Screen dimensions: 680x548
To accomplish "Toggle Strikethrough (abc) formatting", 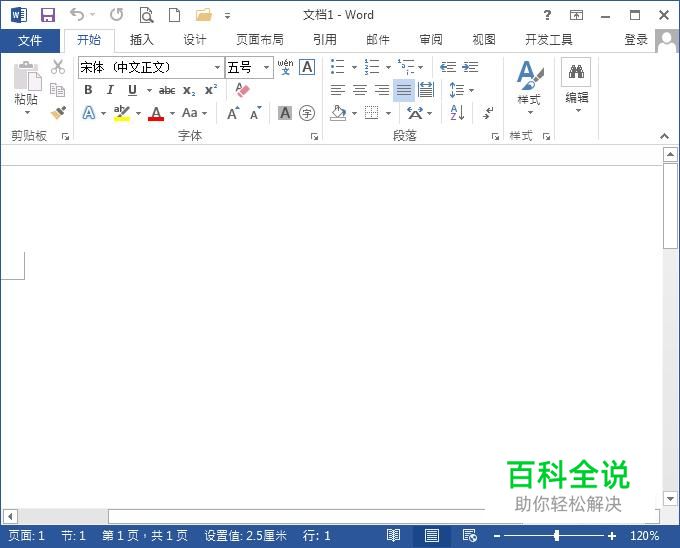I will [x=167, y=90].
